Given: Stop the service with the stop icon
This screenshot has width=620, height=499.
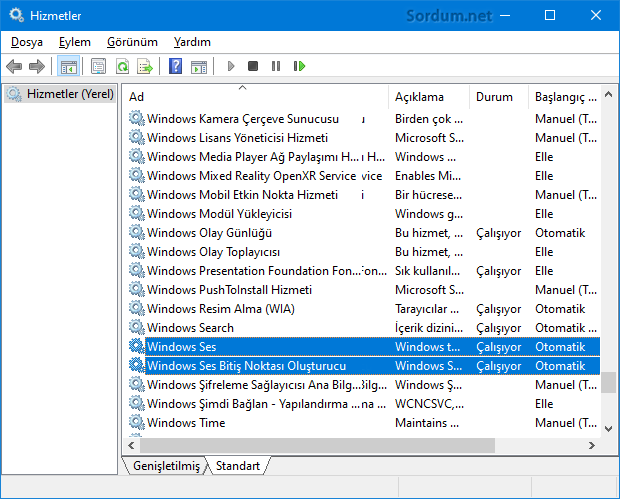Looking at the screenshot, I should click(x=253, y=66).
